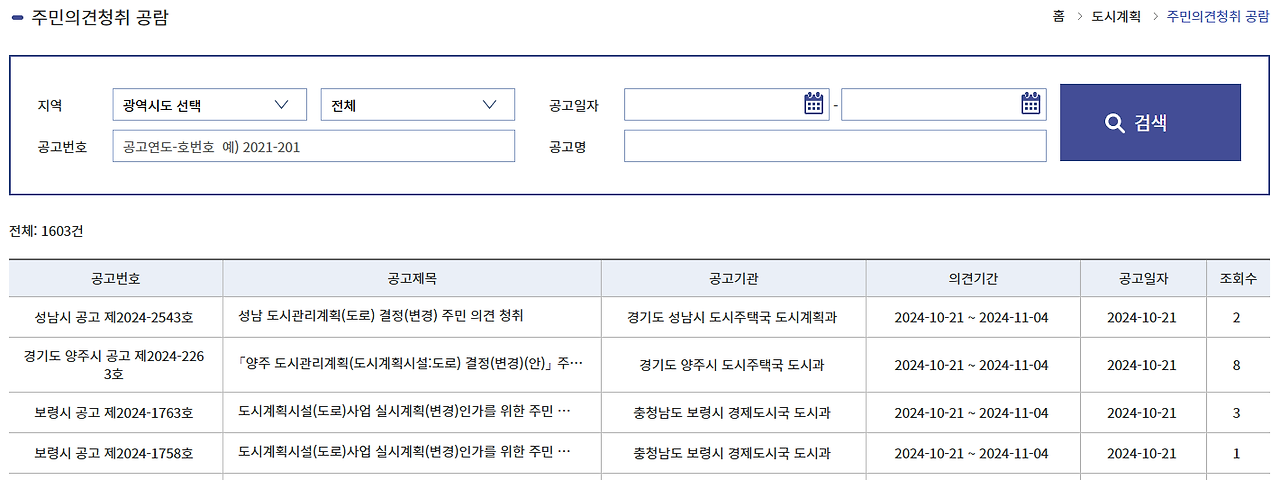This screenshot has width=1280, height=480.
Task: Click the 공고일자 column header
Action: point(1142,278)
